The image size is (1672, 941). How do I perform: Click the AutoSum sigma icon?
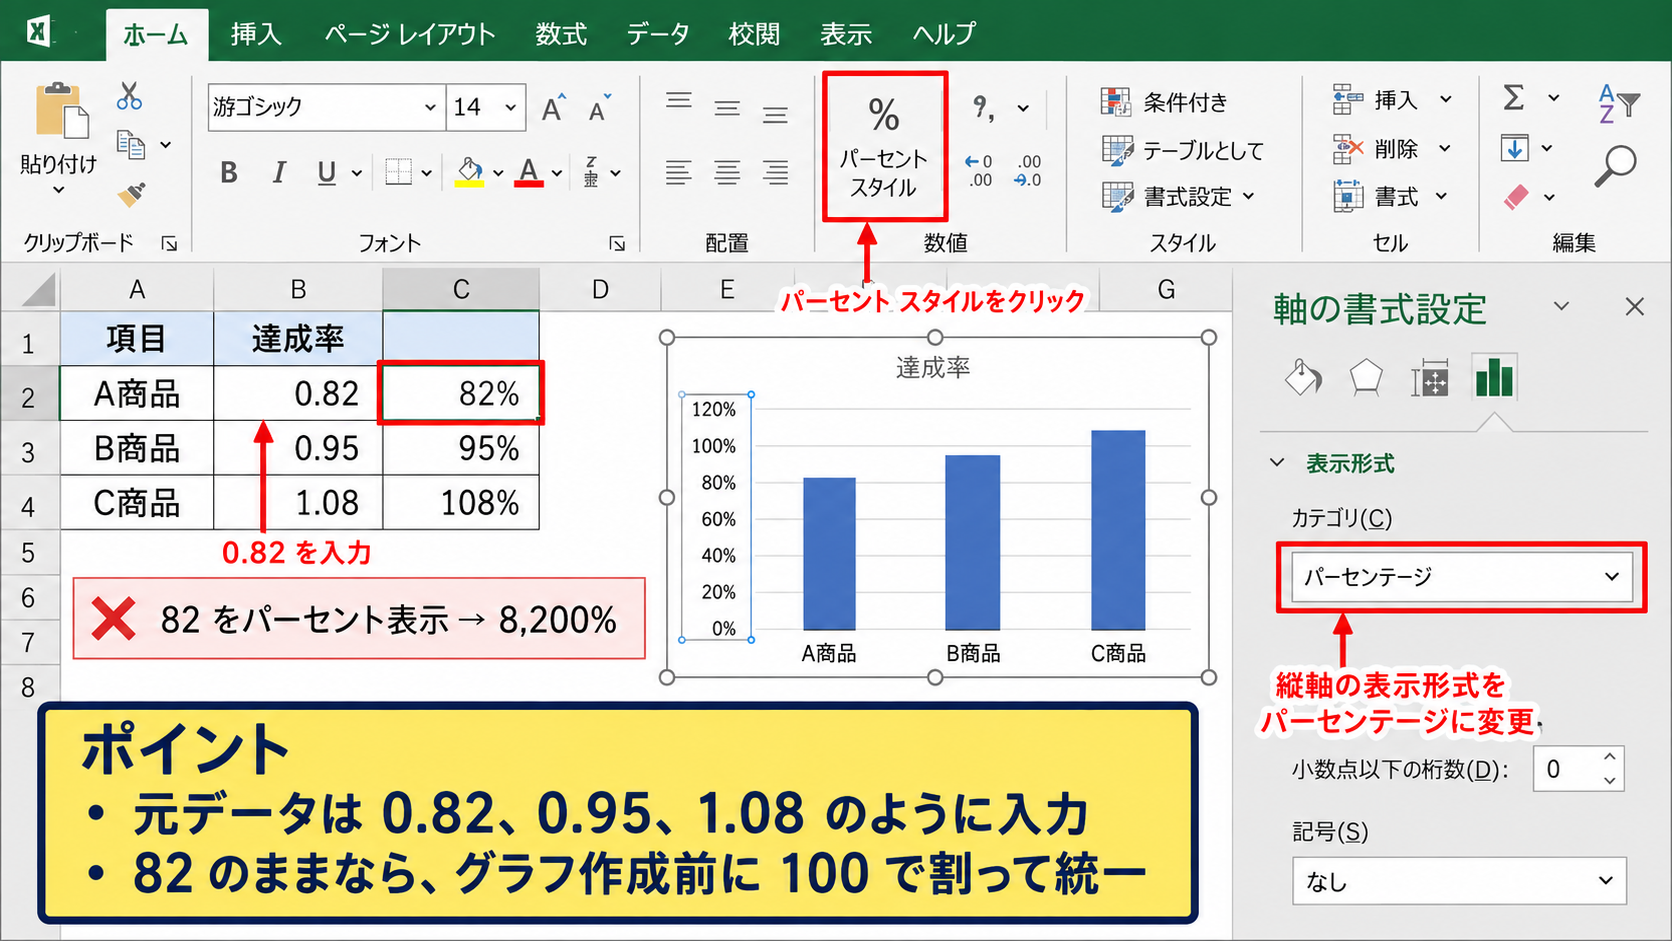coord(1514,98)
